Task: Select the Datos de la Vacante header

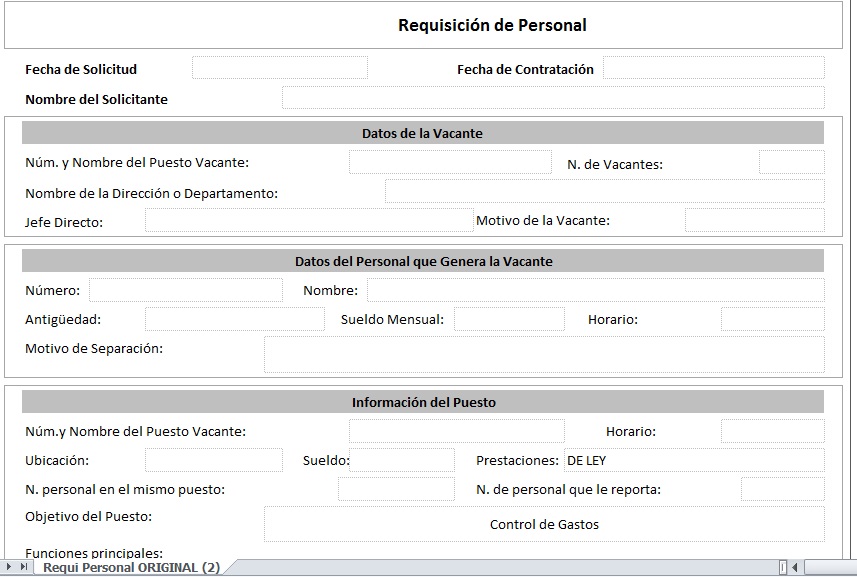Action: pyautogui.click(x=422, y=133)
